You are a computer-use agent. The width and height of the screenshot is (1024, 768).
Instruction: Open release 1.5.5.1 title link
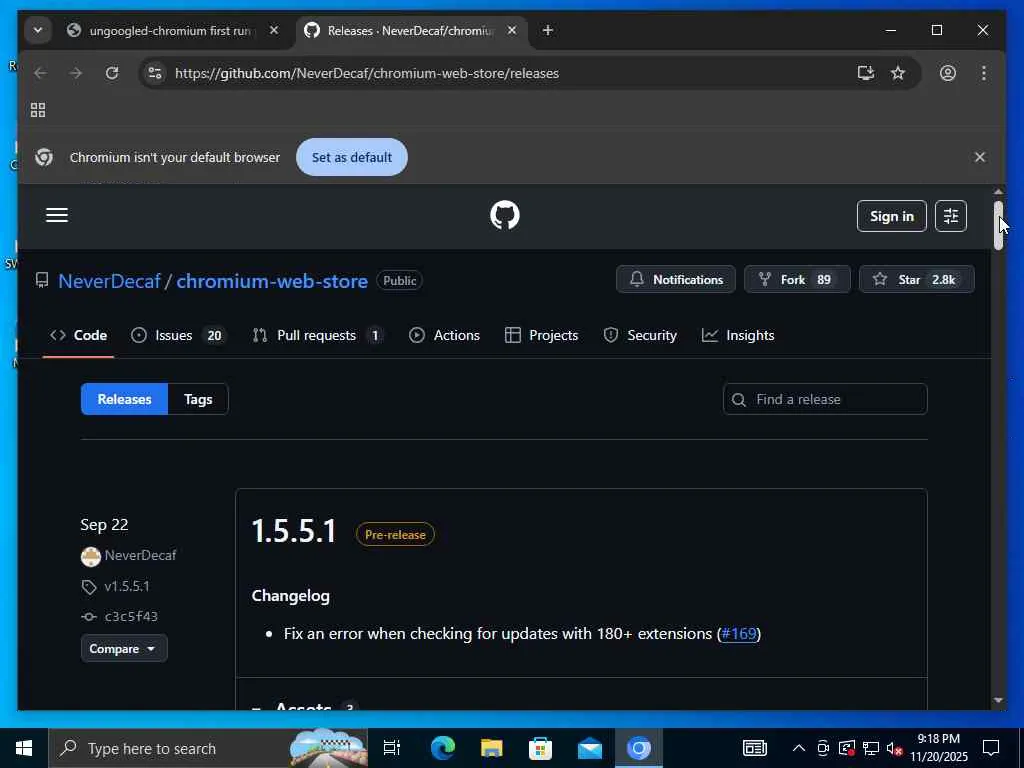click(x=294, y=530)
